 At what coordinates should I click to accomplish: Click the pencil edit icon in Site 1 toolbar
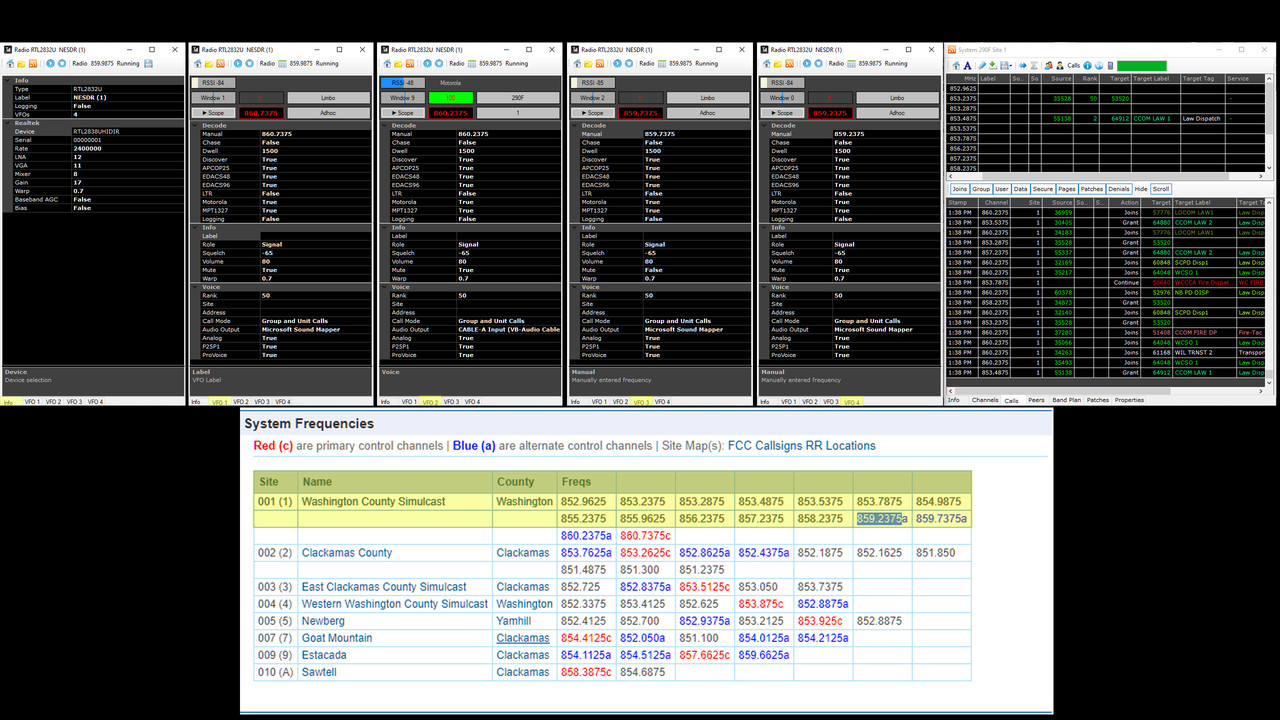pyautogui.click(x=982, y=65)
